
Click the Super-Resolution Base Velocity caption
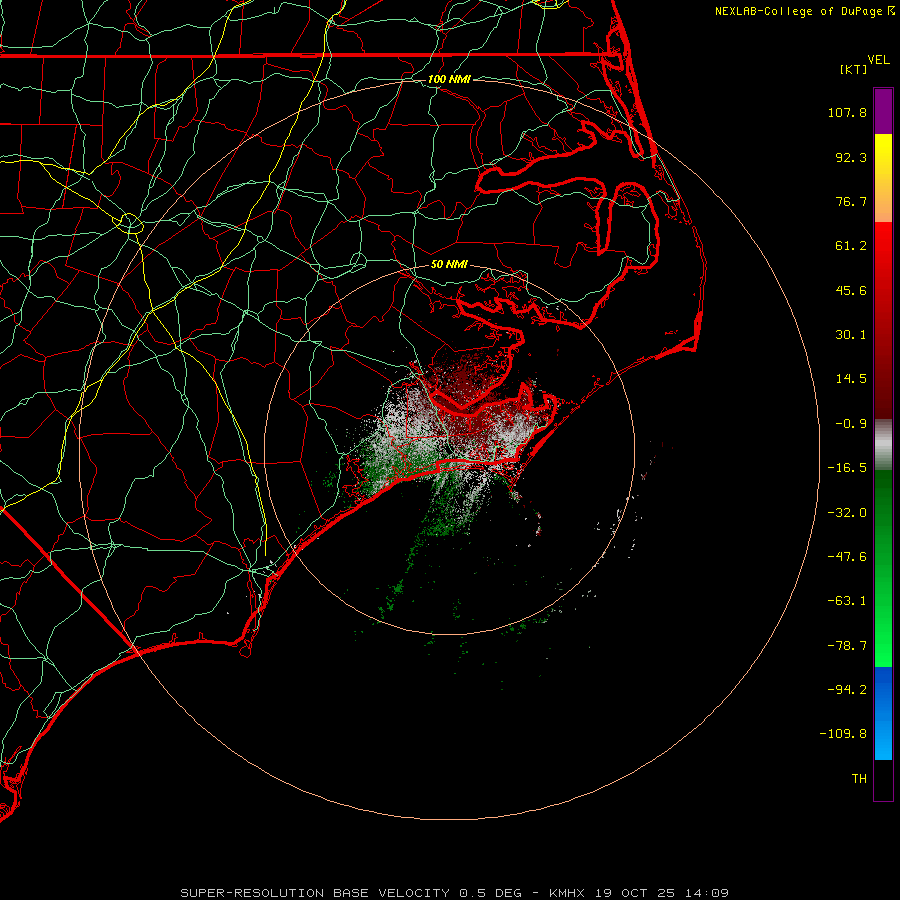[x=454, y=893]
